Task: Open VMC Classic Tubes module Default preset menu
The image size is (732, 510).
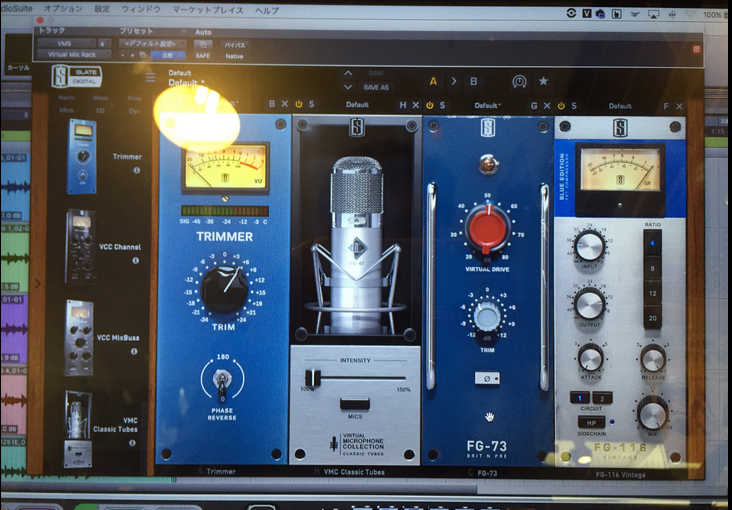Action: (x=357, y=105)
